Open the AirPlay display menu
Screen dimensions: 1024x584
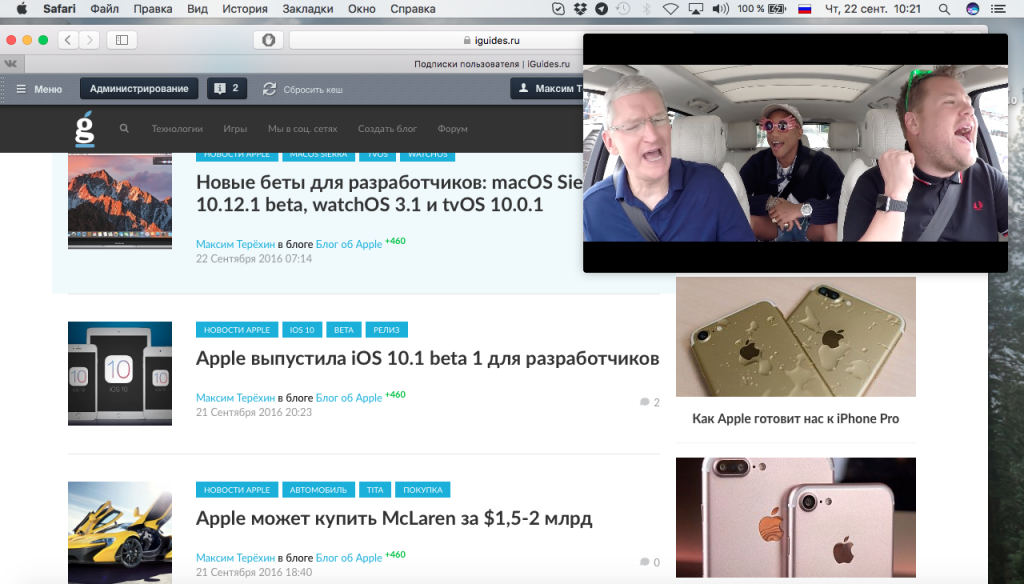tap(696, 8)
